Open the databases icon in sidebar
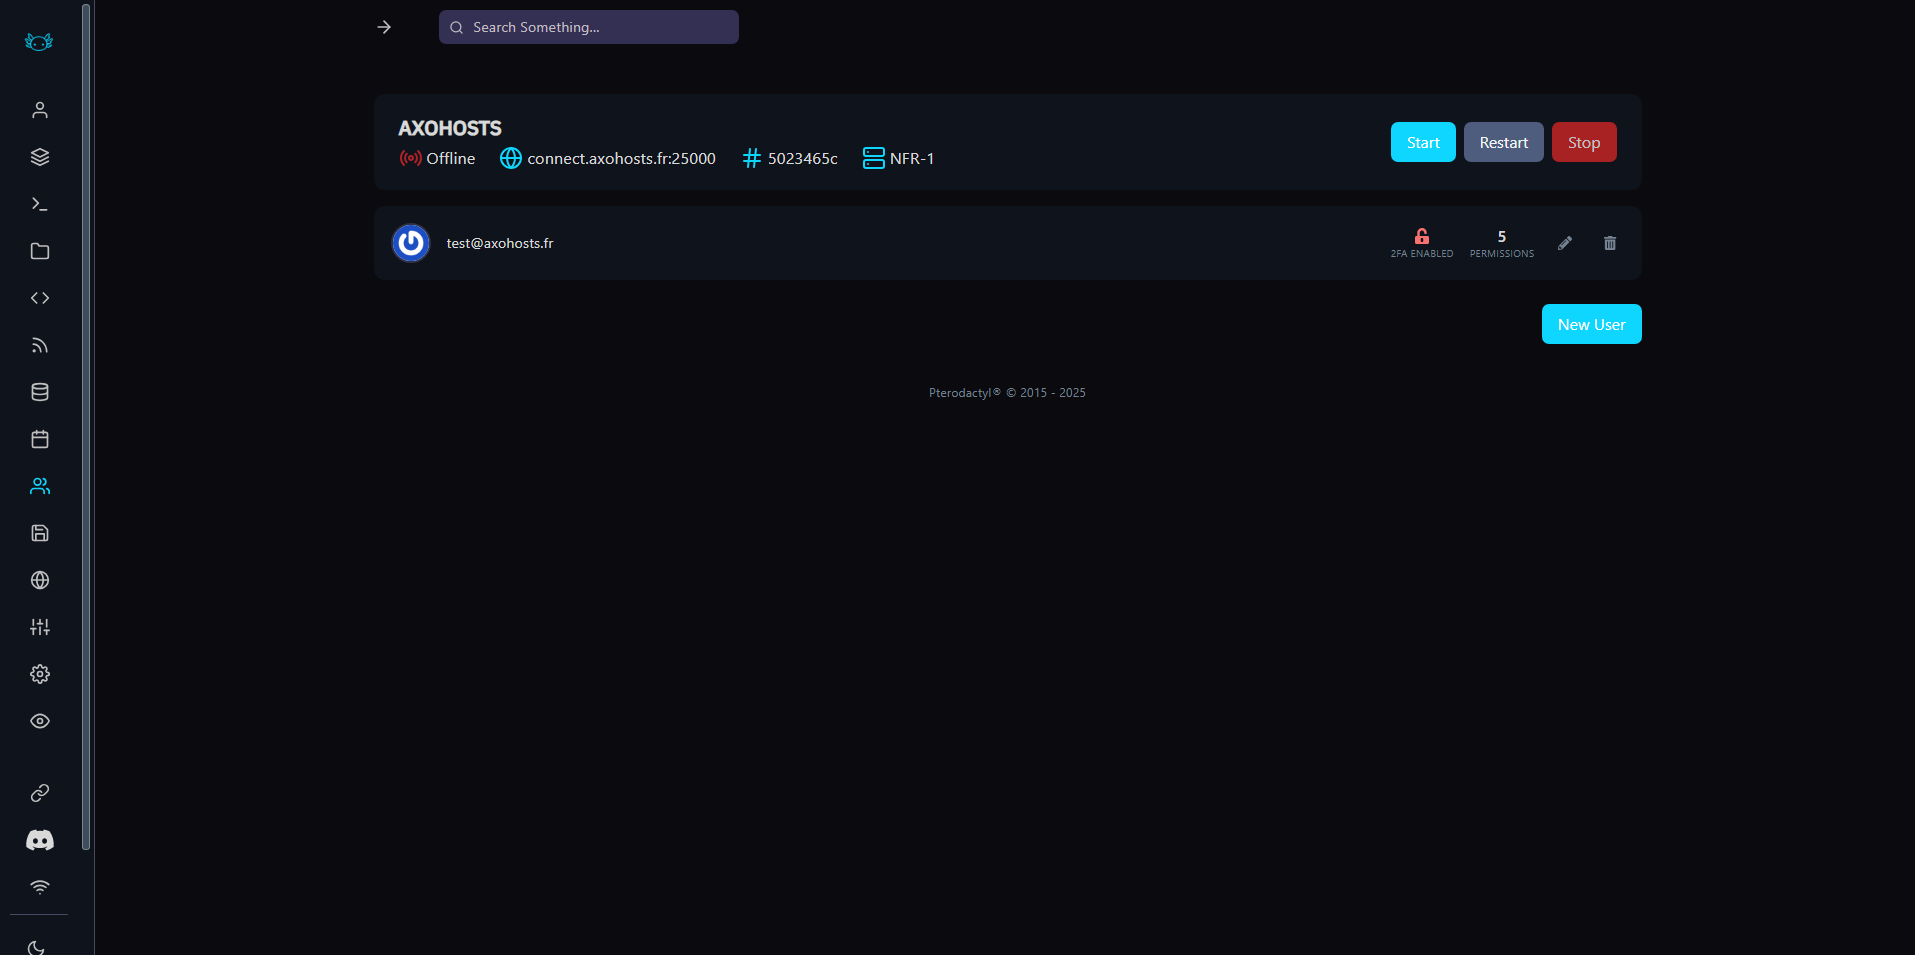The width and height of the screenshot is (1915, 955). click(40, 392)
